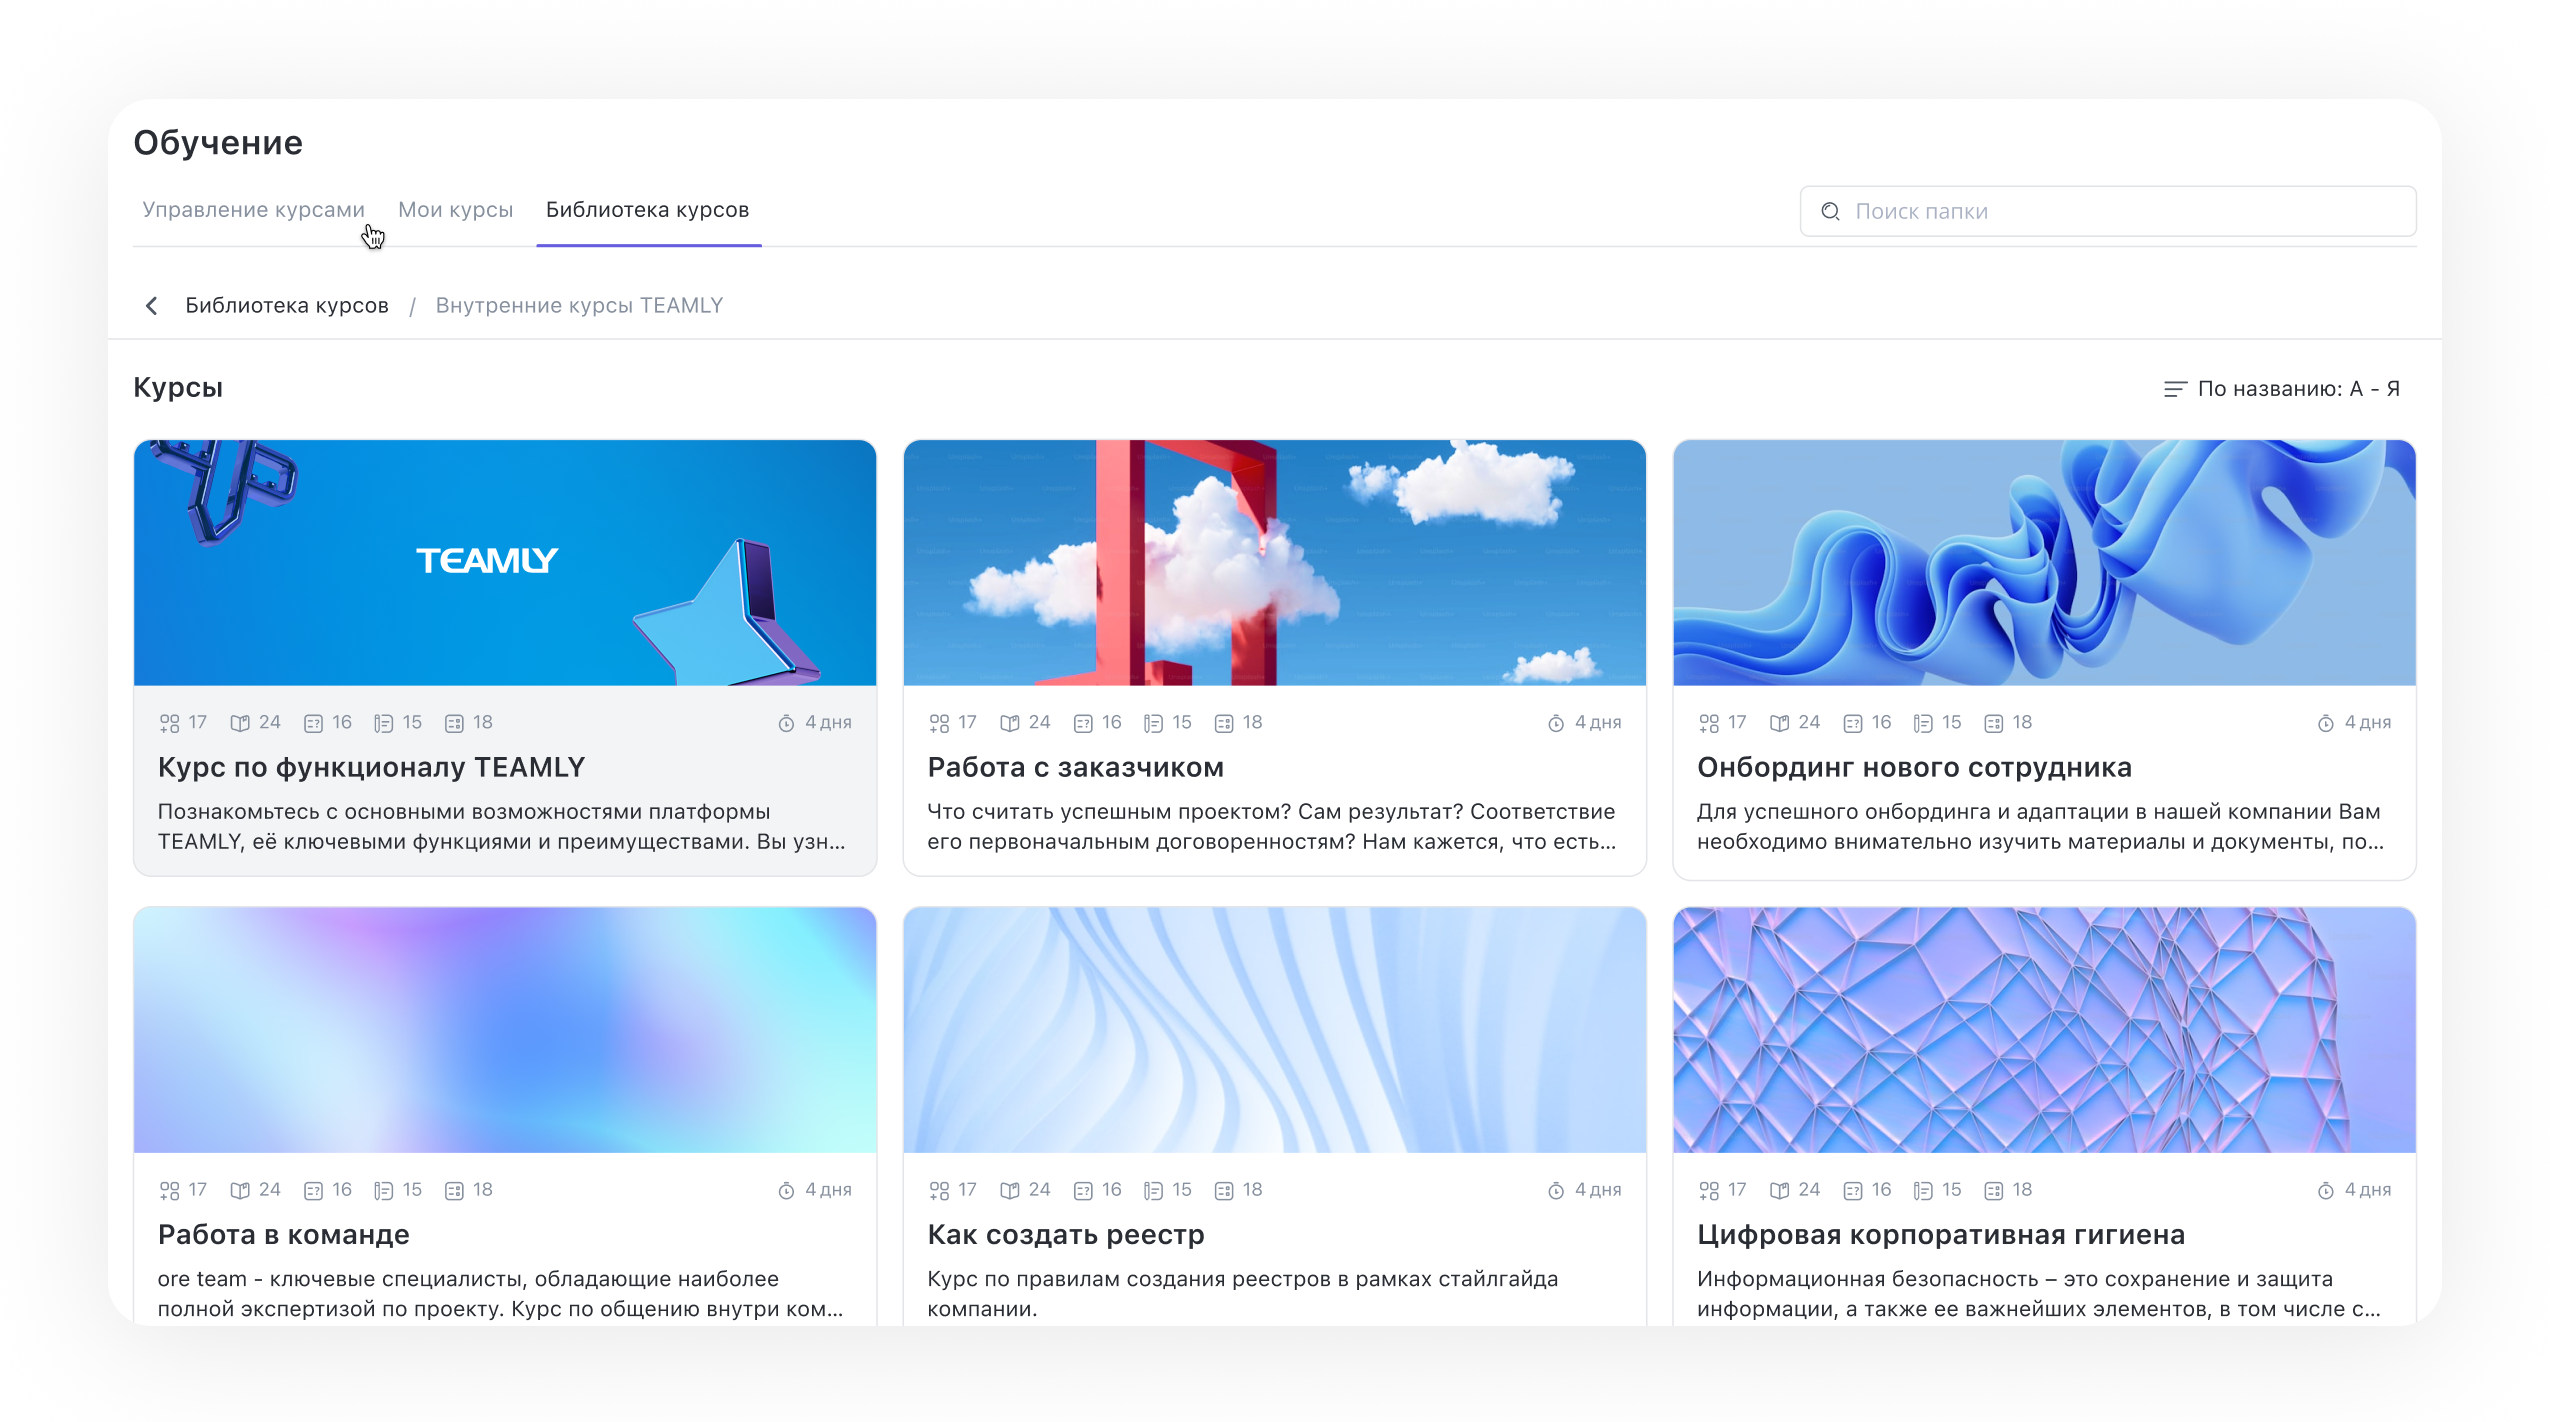The width and height of the screenshot is (2550, 1422).
Task: Click the Обучение page title
Action: pyautogui.click(x=218, y=143)
